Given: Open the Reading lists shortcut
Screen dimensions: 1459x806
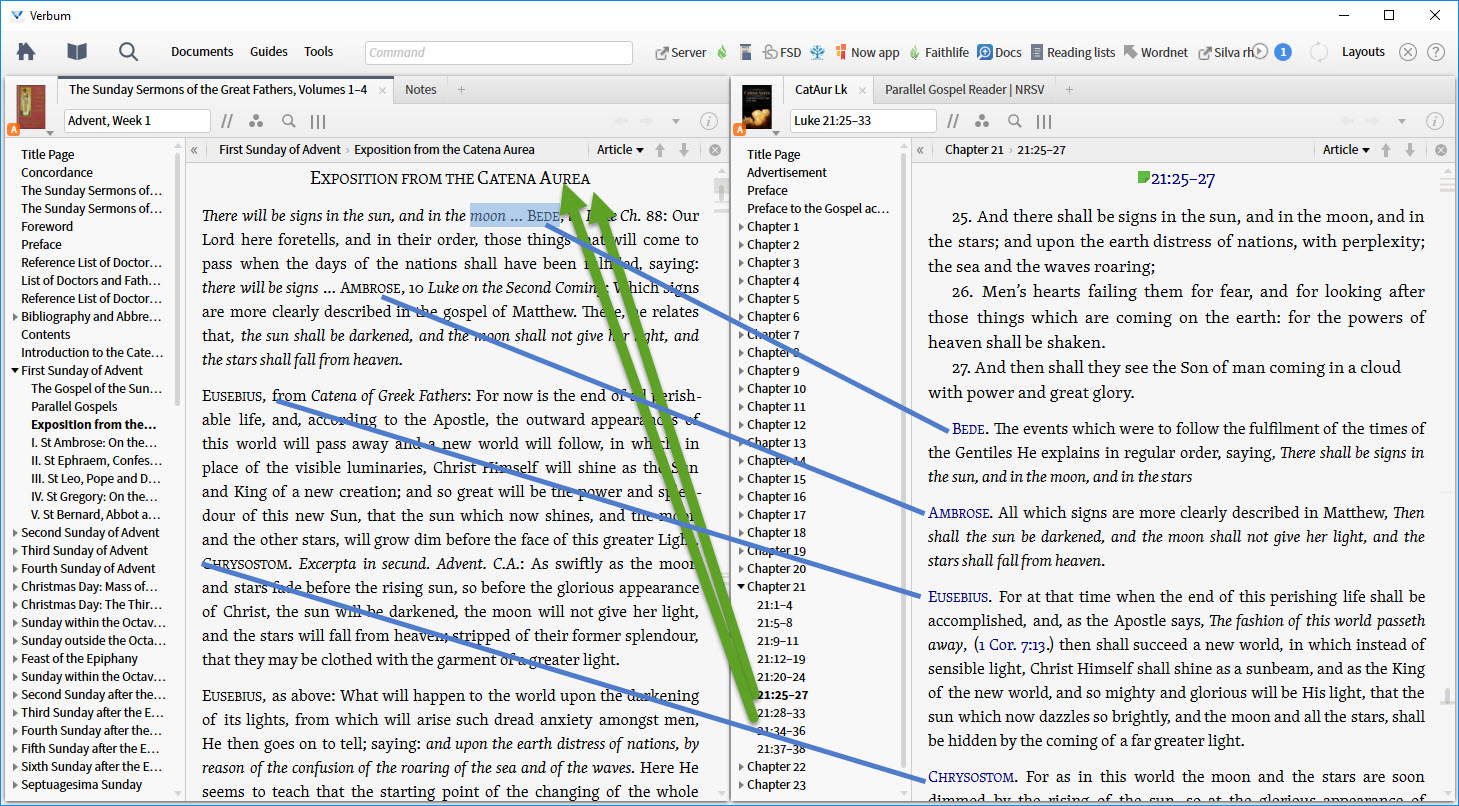Looking at the screenshot, I should [1072, 53].
